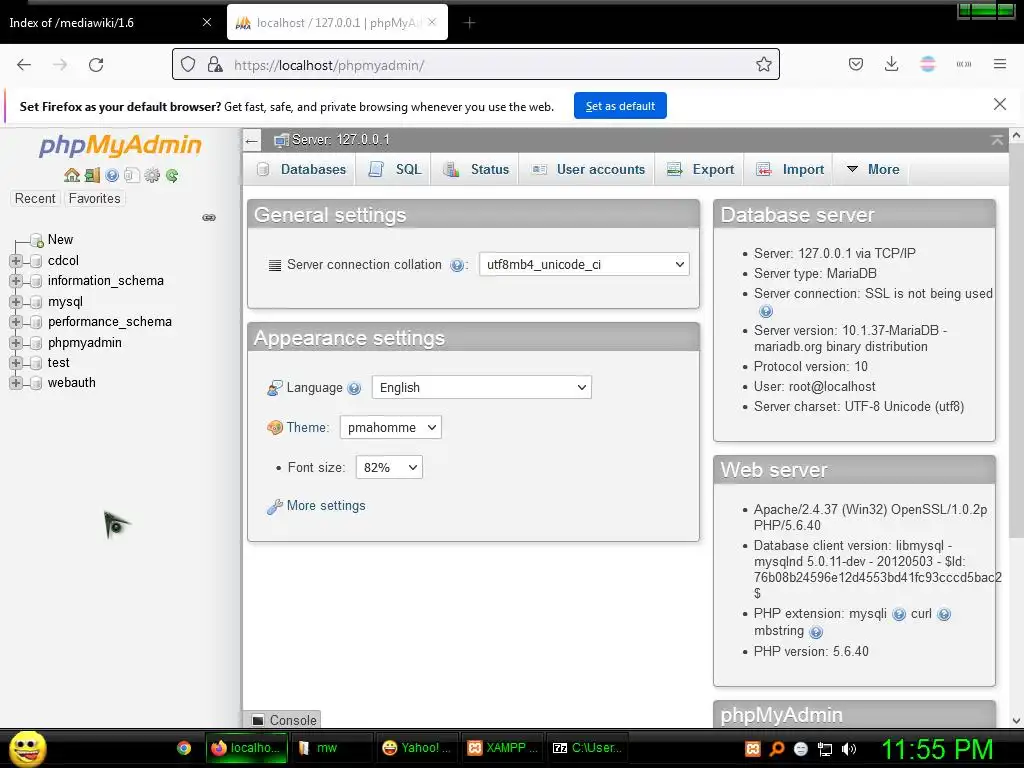Viewport: 1024px width, 768px height.
Task: Open the XAMPP taskbar button
Action: 504,748
